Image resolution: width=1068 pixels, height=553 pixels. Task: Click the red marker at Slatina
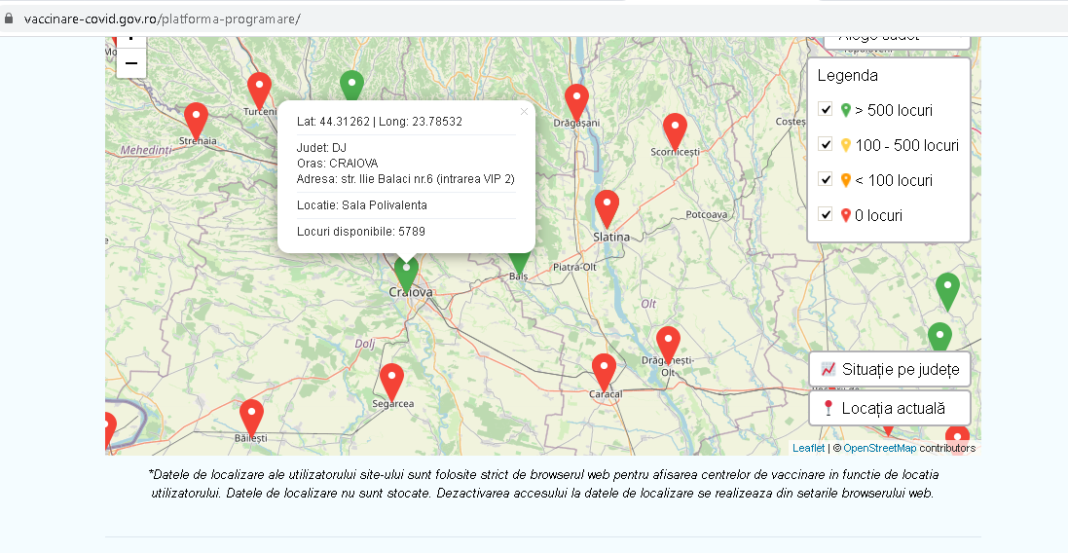point(607,208)
